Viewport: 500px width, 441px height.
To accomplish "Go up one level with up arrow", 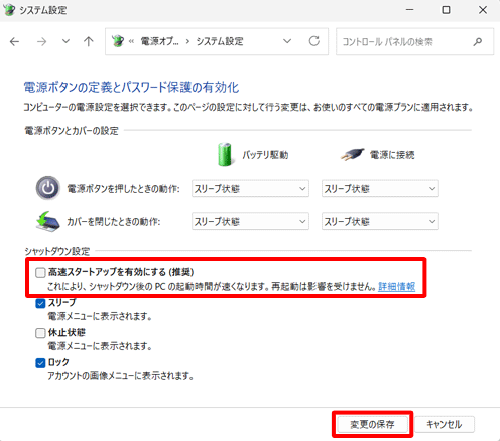I will click(x=88, y=41).
